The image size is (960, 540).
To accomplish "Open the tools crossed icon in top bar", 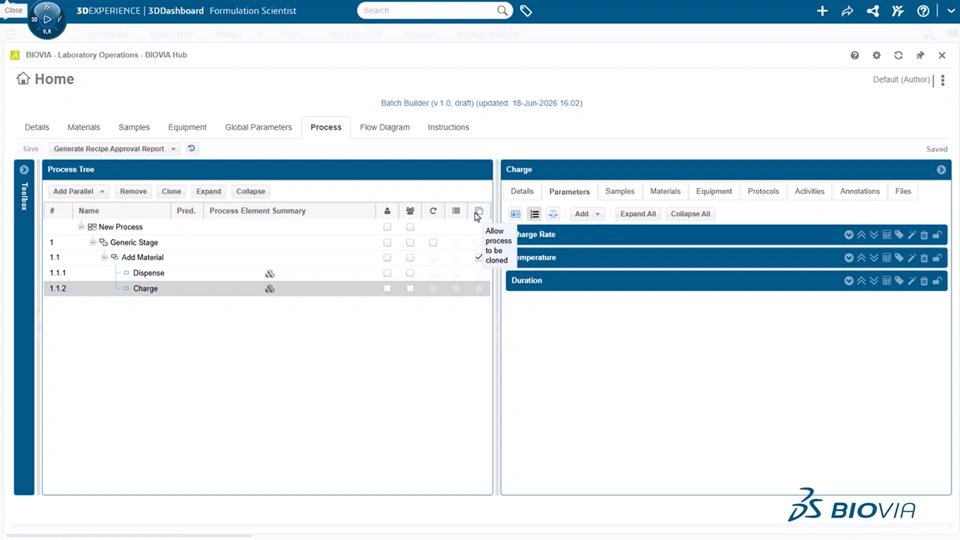I will click(898, 10).
